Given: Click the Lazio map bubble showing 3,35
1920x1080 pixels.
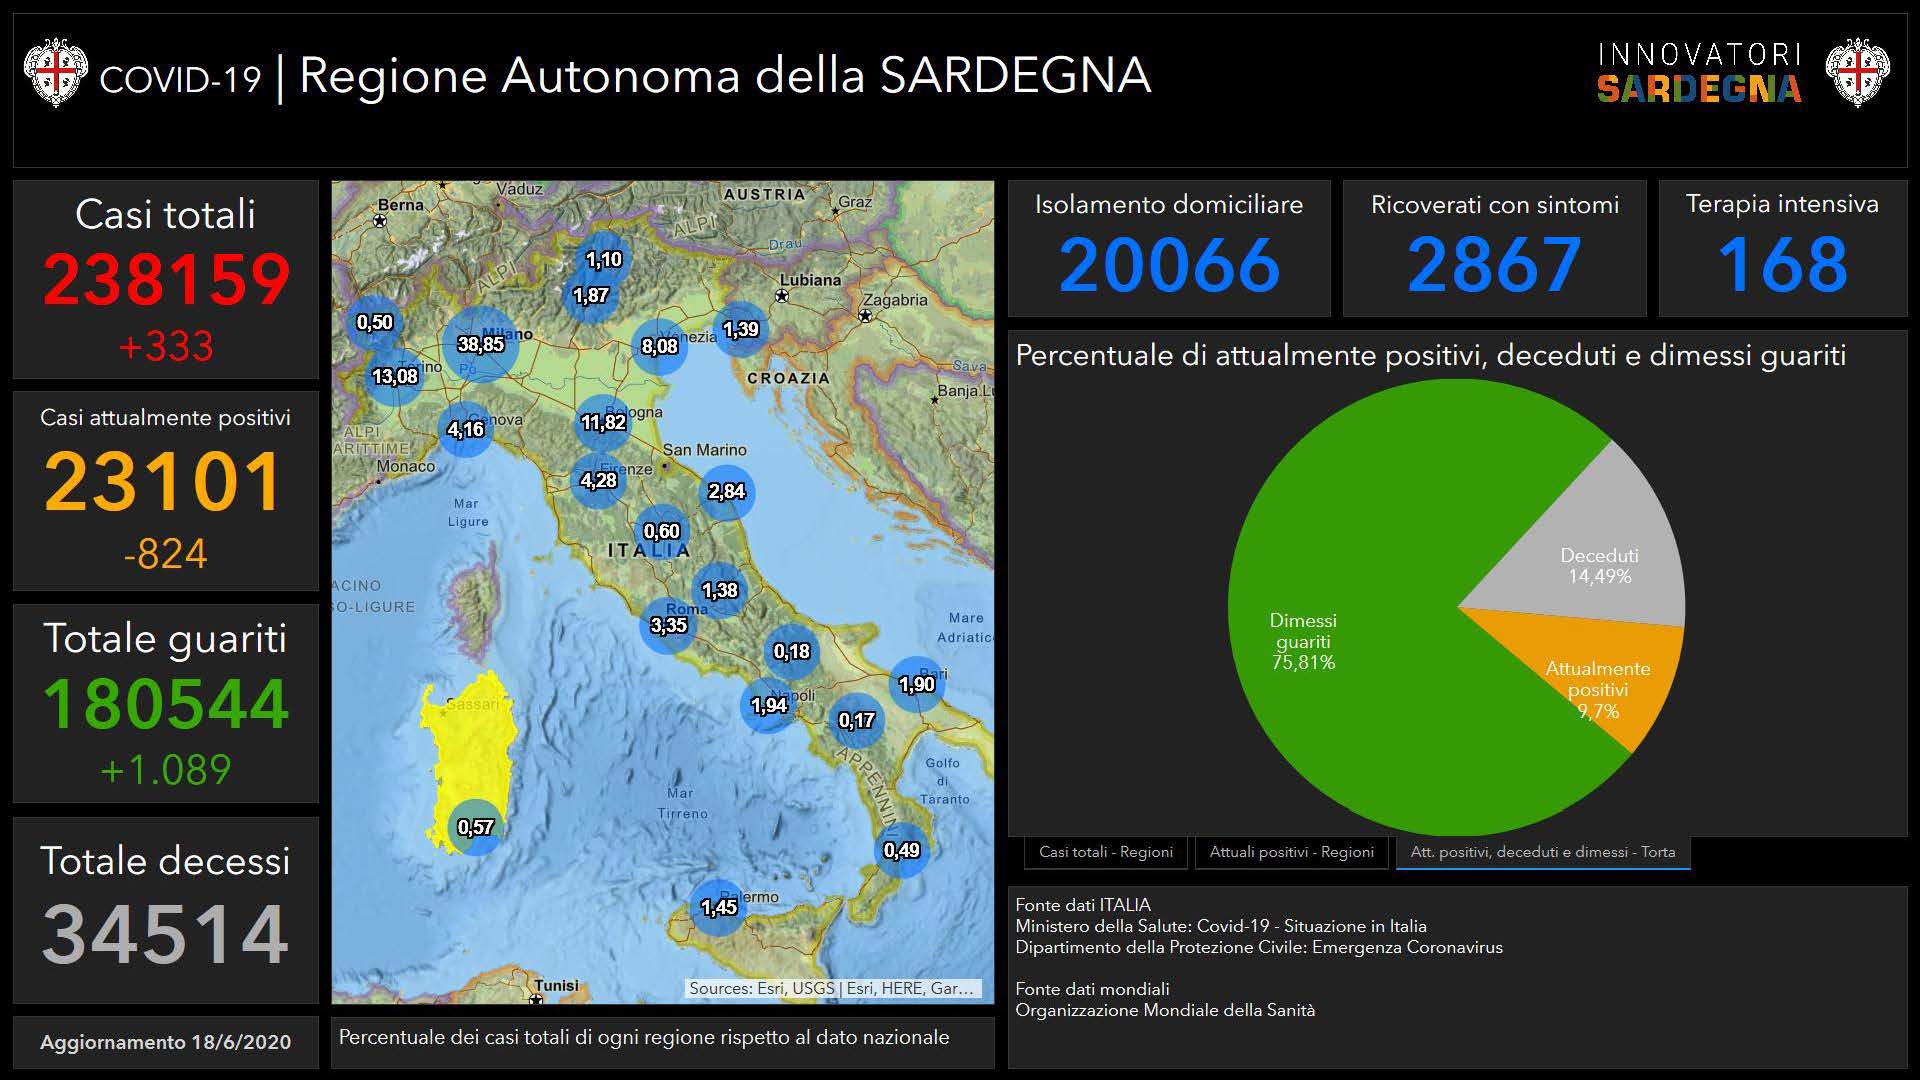Looking at the screenshot, I should pyautogui.click(x=668, y=626).
